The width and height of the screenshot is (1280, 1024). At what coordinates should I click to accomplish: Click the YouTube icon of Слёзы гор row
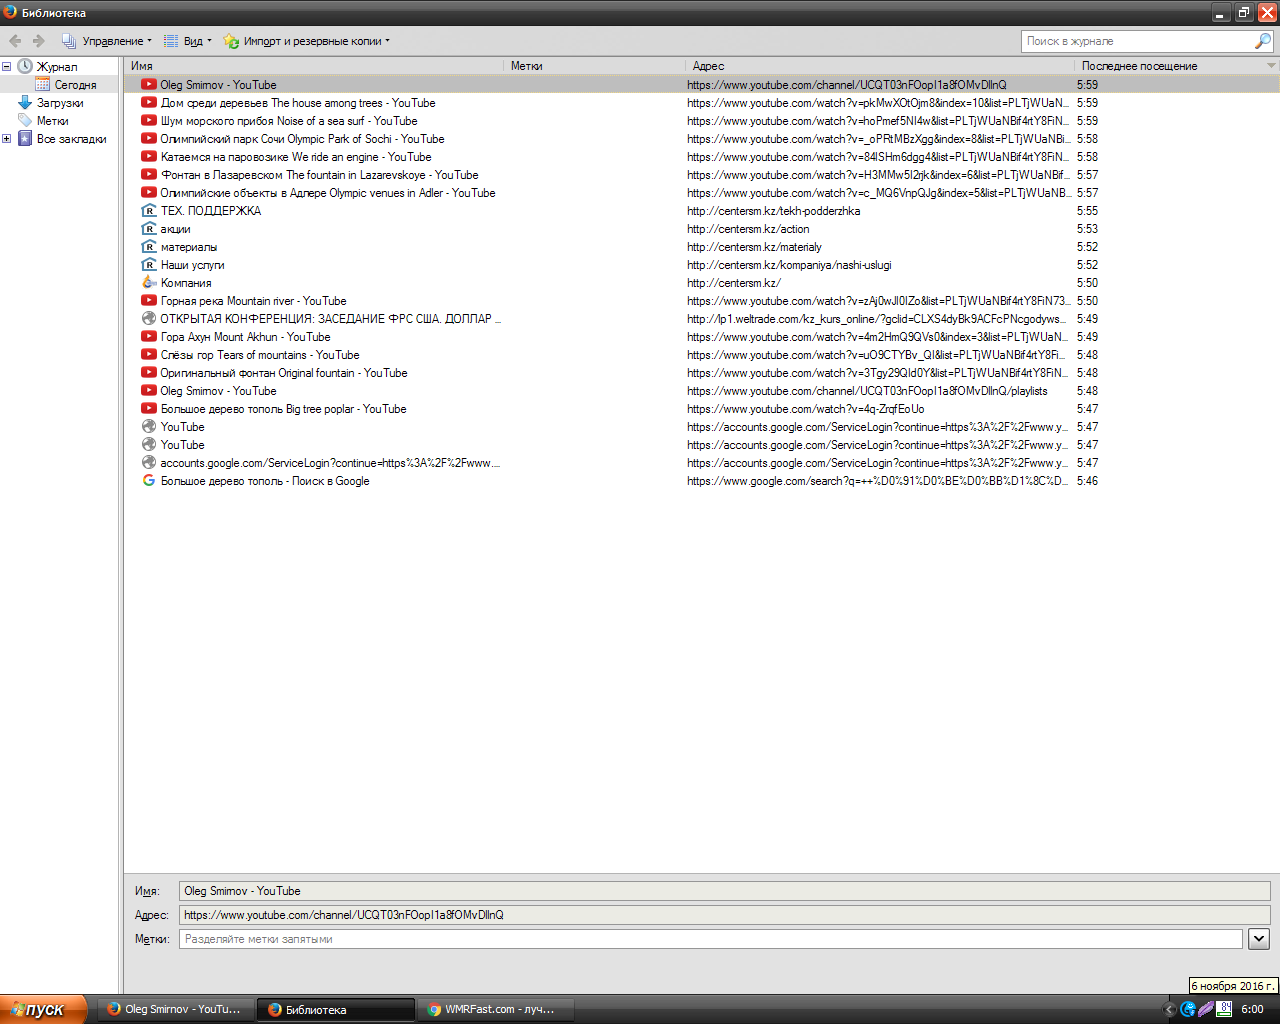149,355
